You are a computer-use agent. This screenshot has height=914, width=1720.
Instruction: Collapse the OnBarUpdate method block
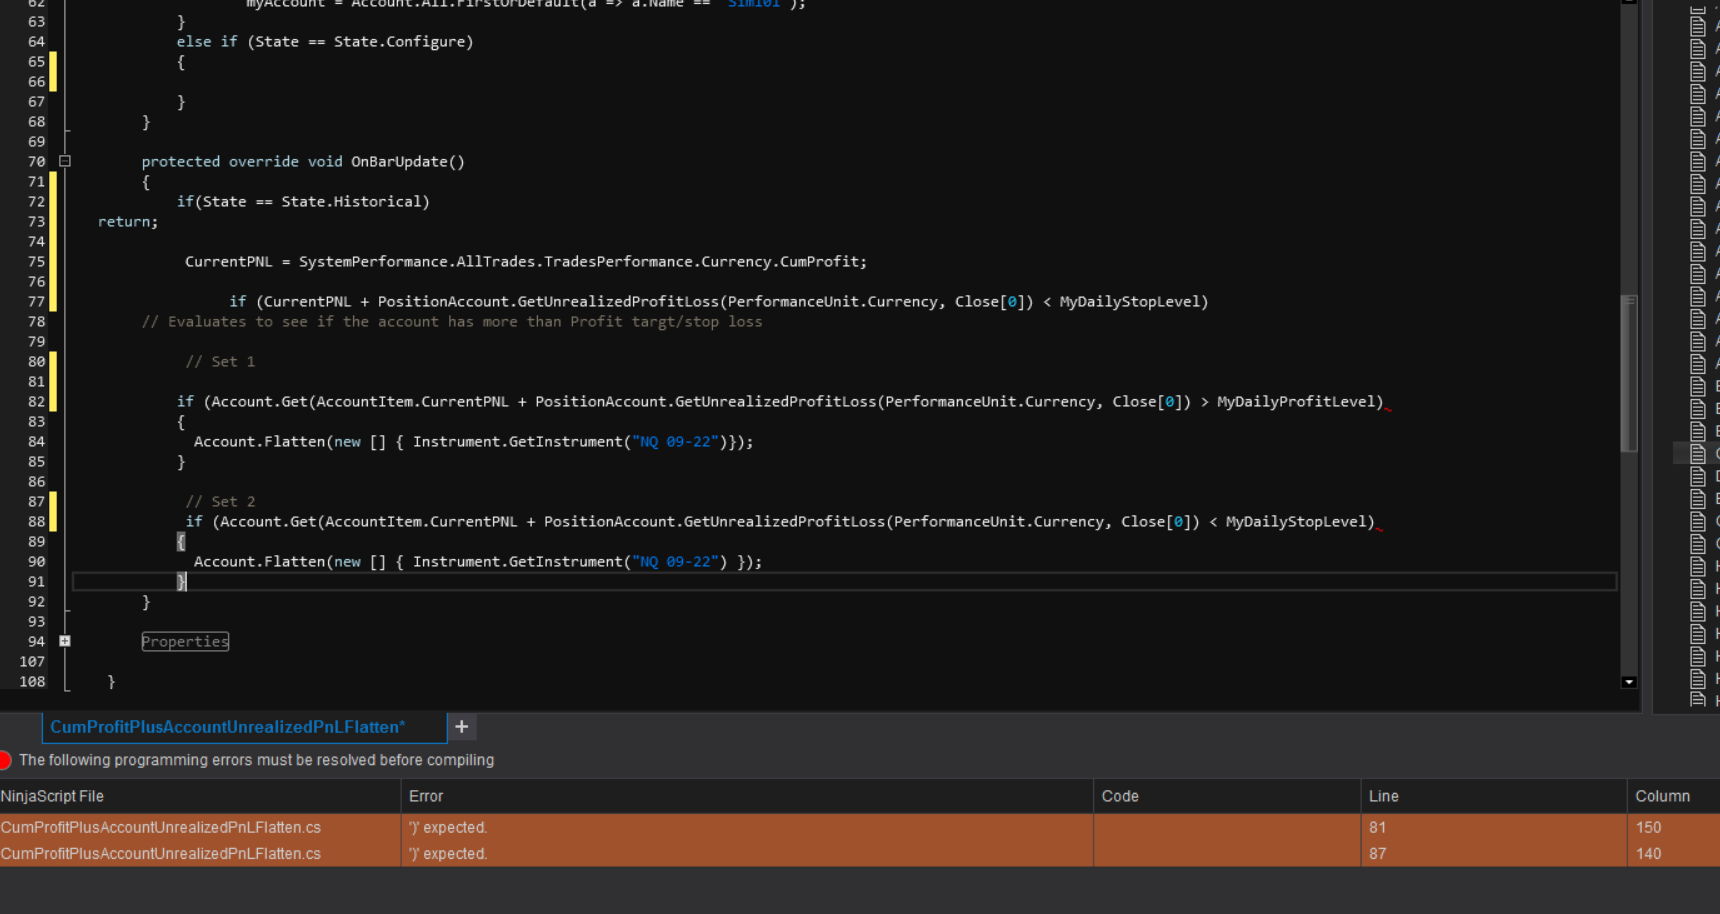(65, 161)
